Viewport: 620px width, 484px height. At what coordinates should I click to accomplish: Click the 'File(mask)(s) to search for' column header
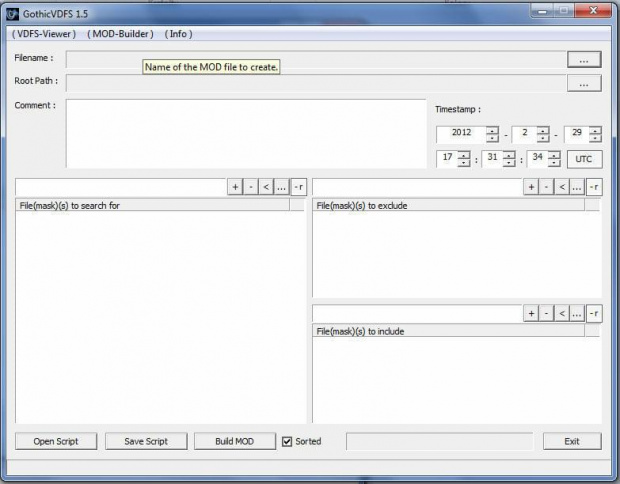153,205
